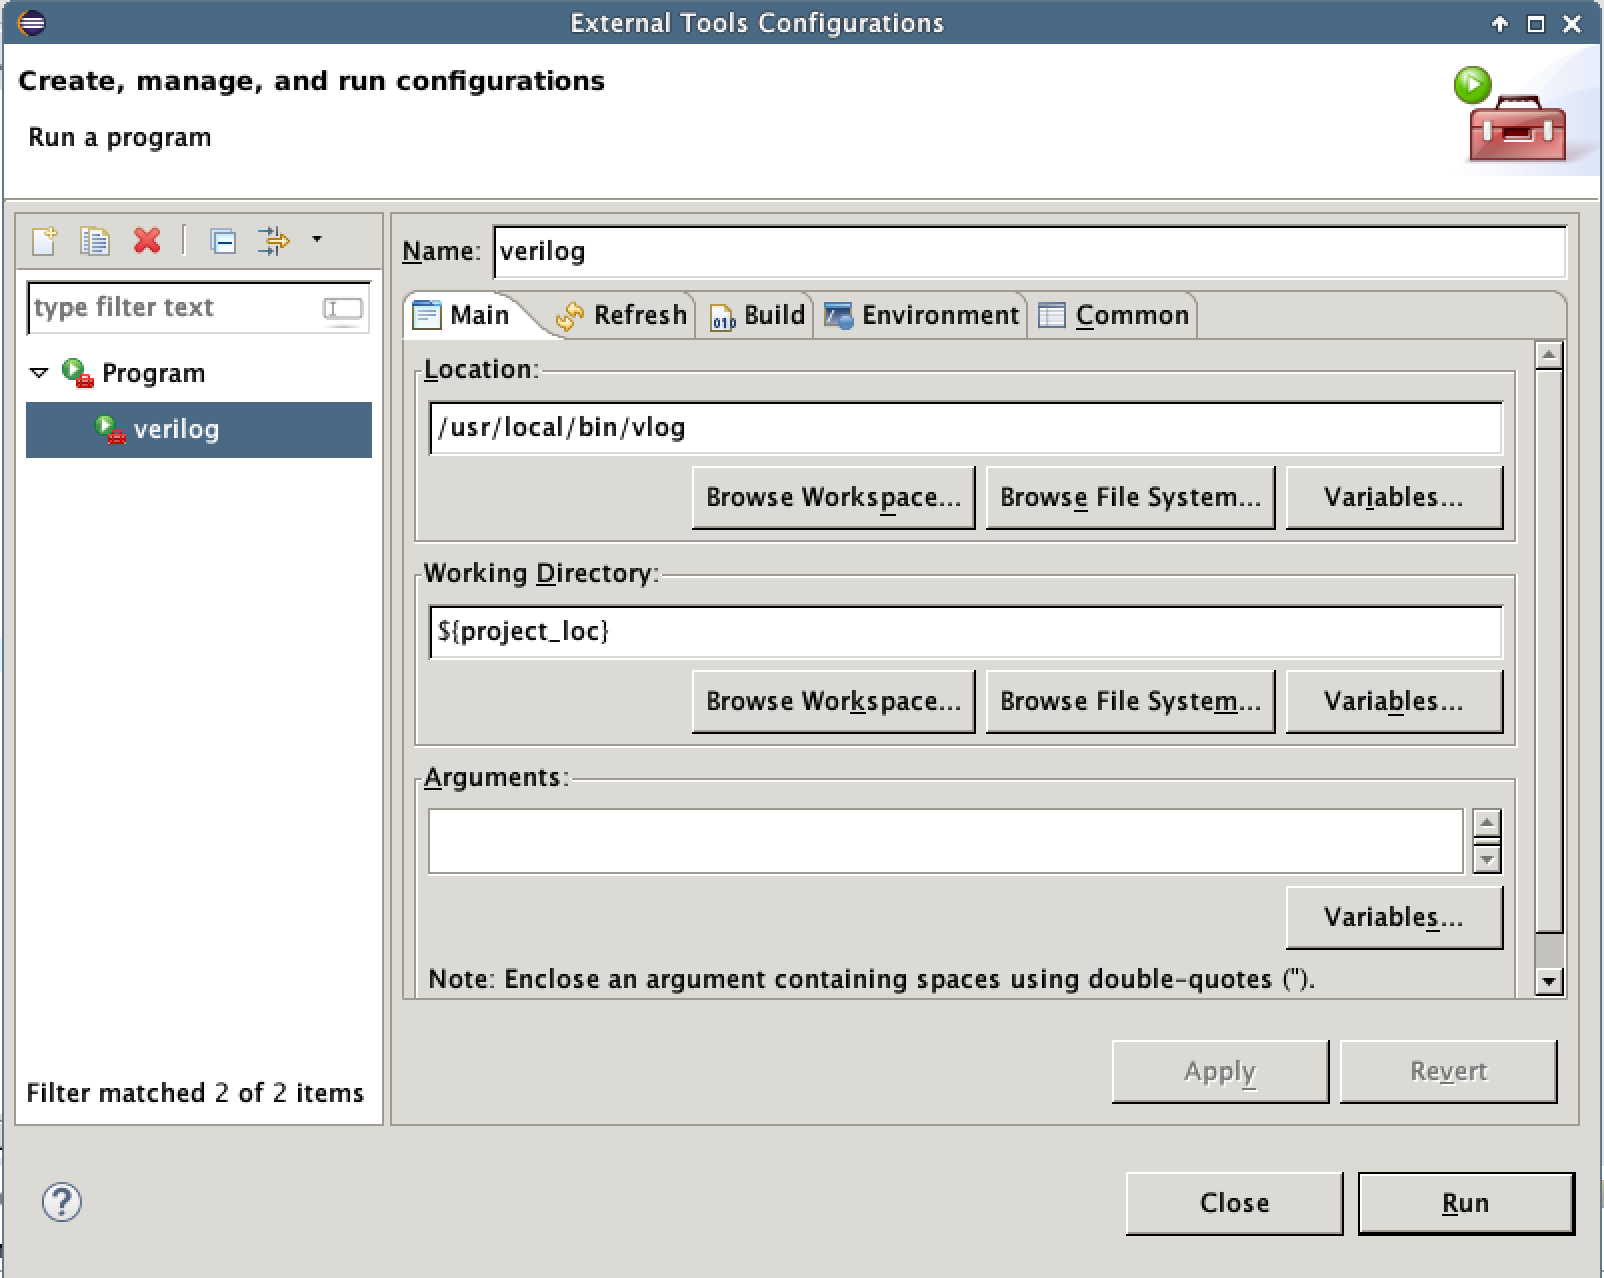Clear the filter text field icon
The width and height of the screenshot is (1604, 1278).
(343, 308)
